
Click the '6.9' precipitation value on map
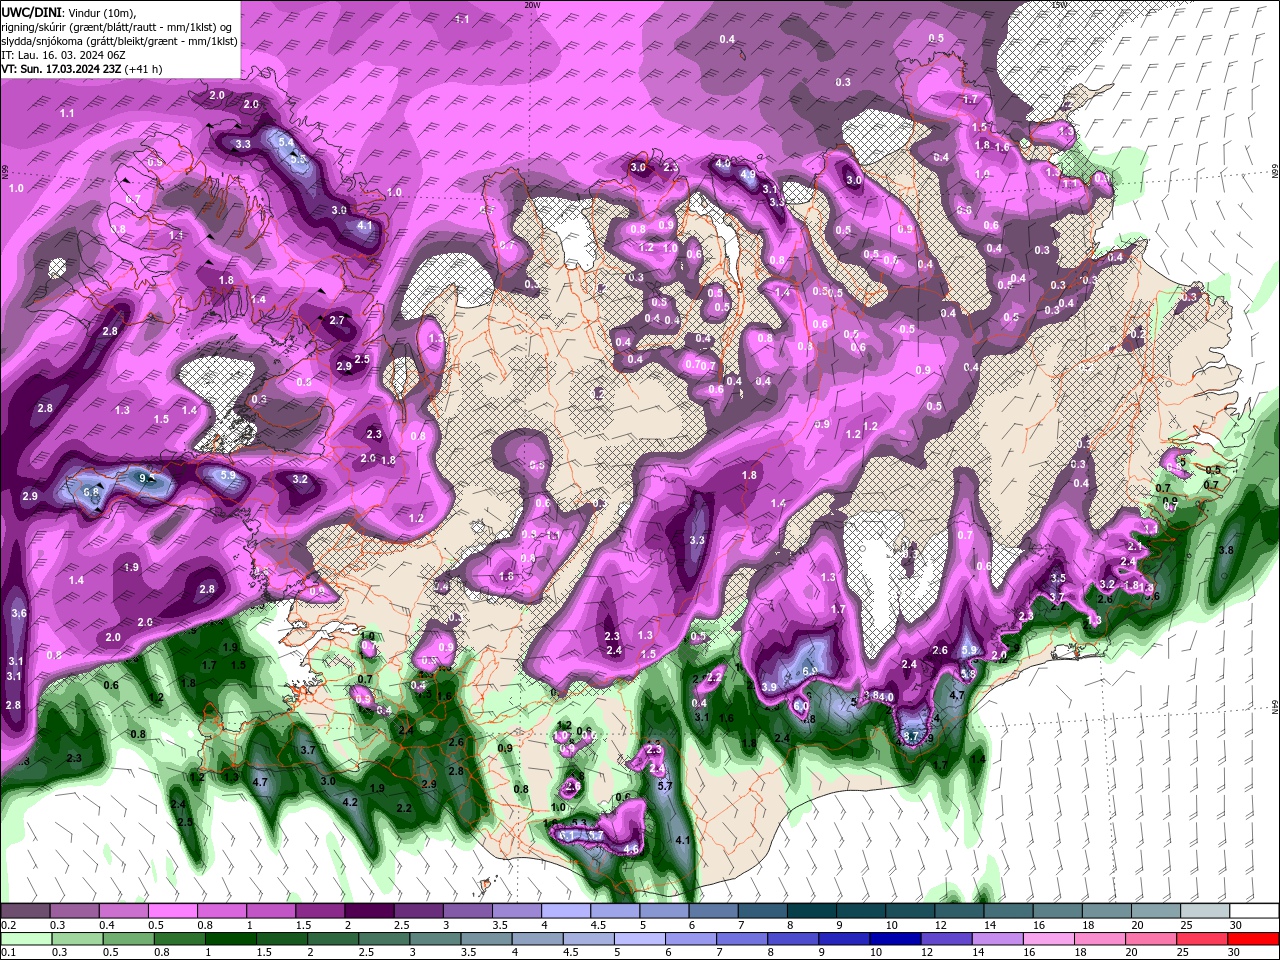(810, 671)
